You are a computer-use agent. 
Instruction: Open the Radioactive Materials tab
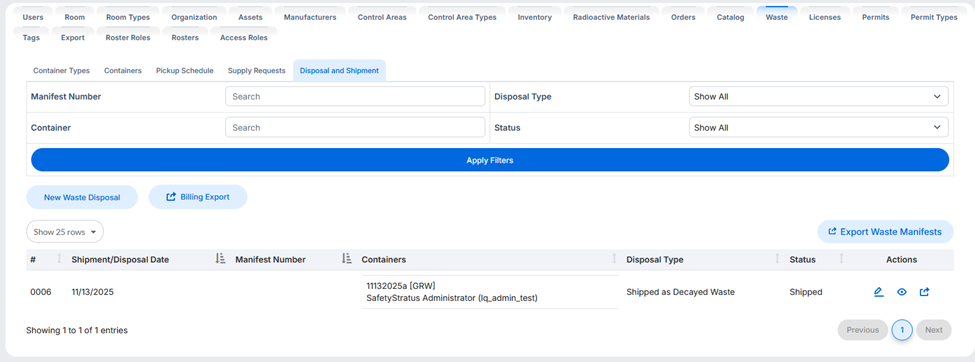[611, 17]
